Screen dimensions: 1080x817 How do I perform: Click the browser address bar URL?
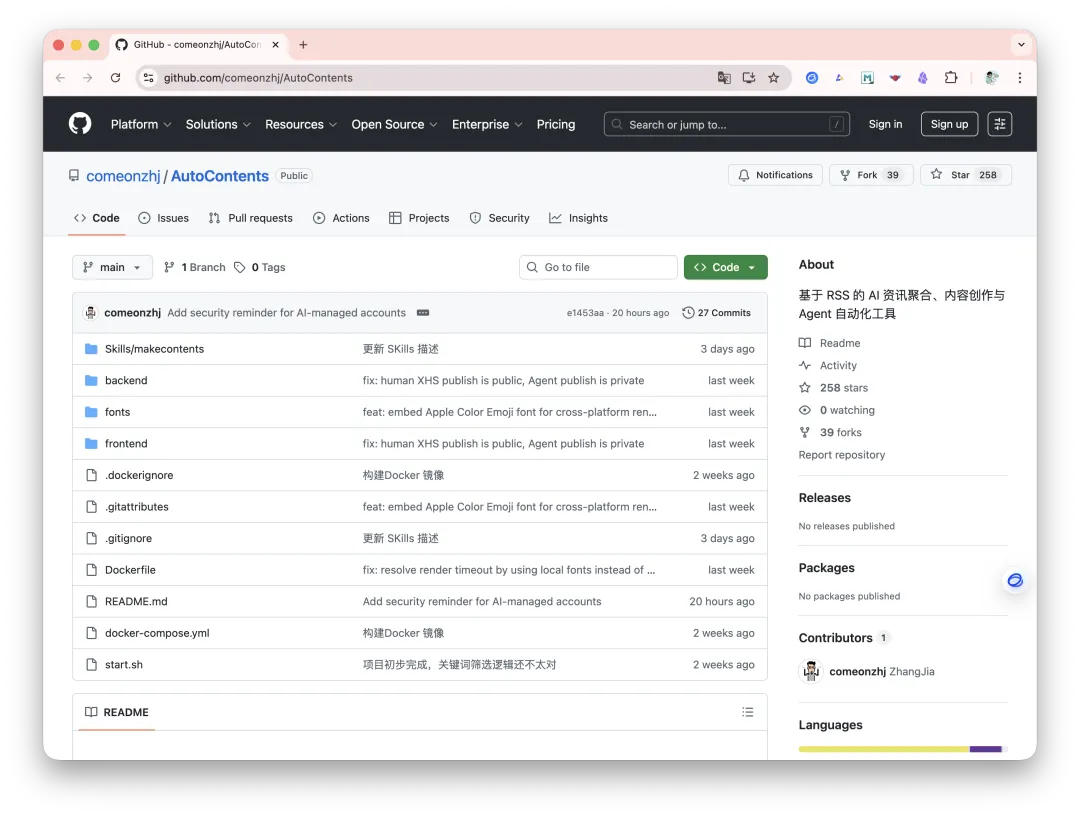(x=258, y=78)
